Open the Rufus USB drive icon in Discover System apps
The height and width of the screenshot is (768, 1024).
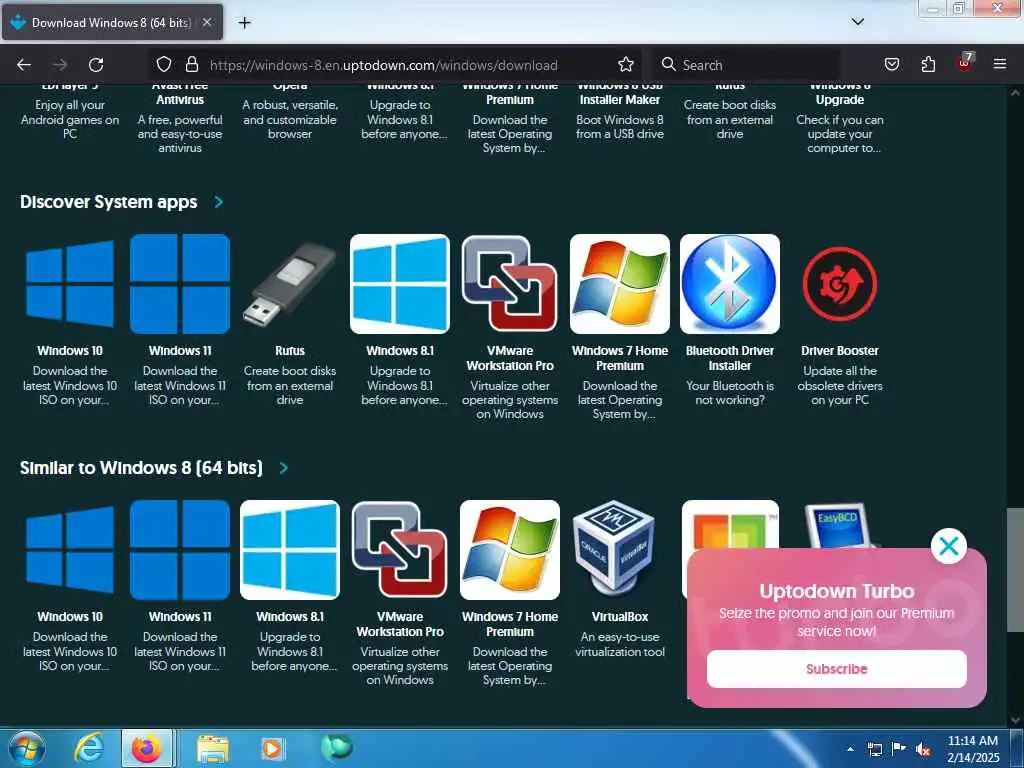click(290, 284)
